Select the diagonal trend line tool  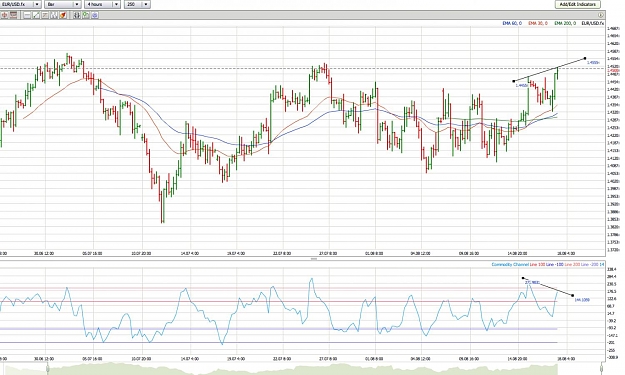(x=36, y=15)
